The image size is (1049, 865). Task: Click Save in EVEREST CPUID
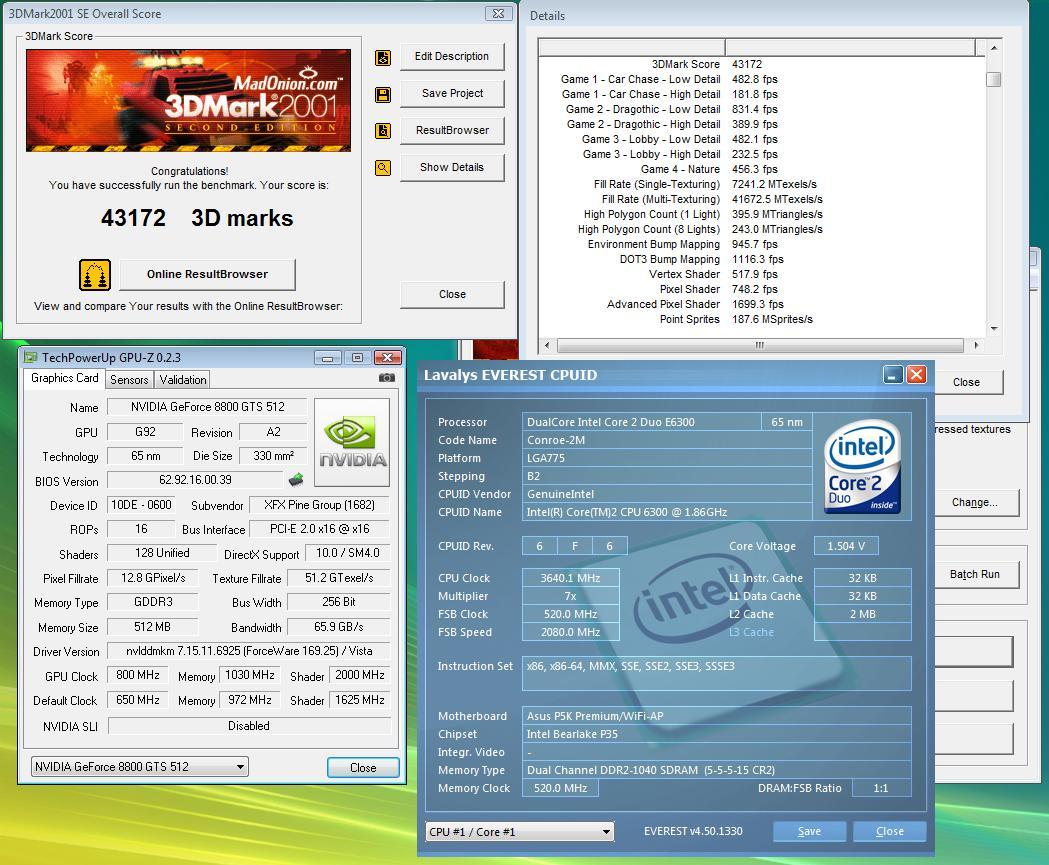tap(809, 832)
